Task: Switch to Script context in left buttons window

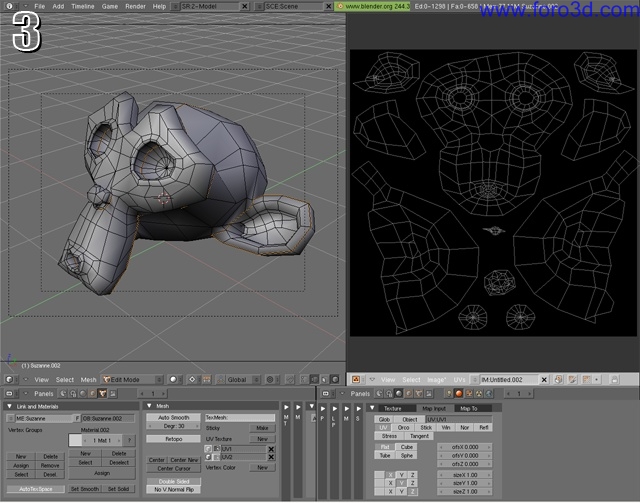Action: (x=73, y=393)
